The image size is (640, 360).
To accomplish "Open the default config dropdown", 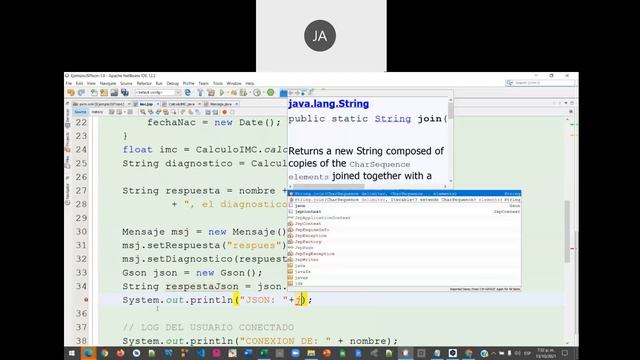I will [158, 92].
